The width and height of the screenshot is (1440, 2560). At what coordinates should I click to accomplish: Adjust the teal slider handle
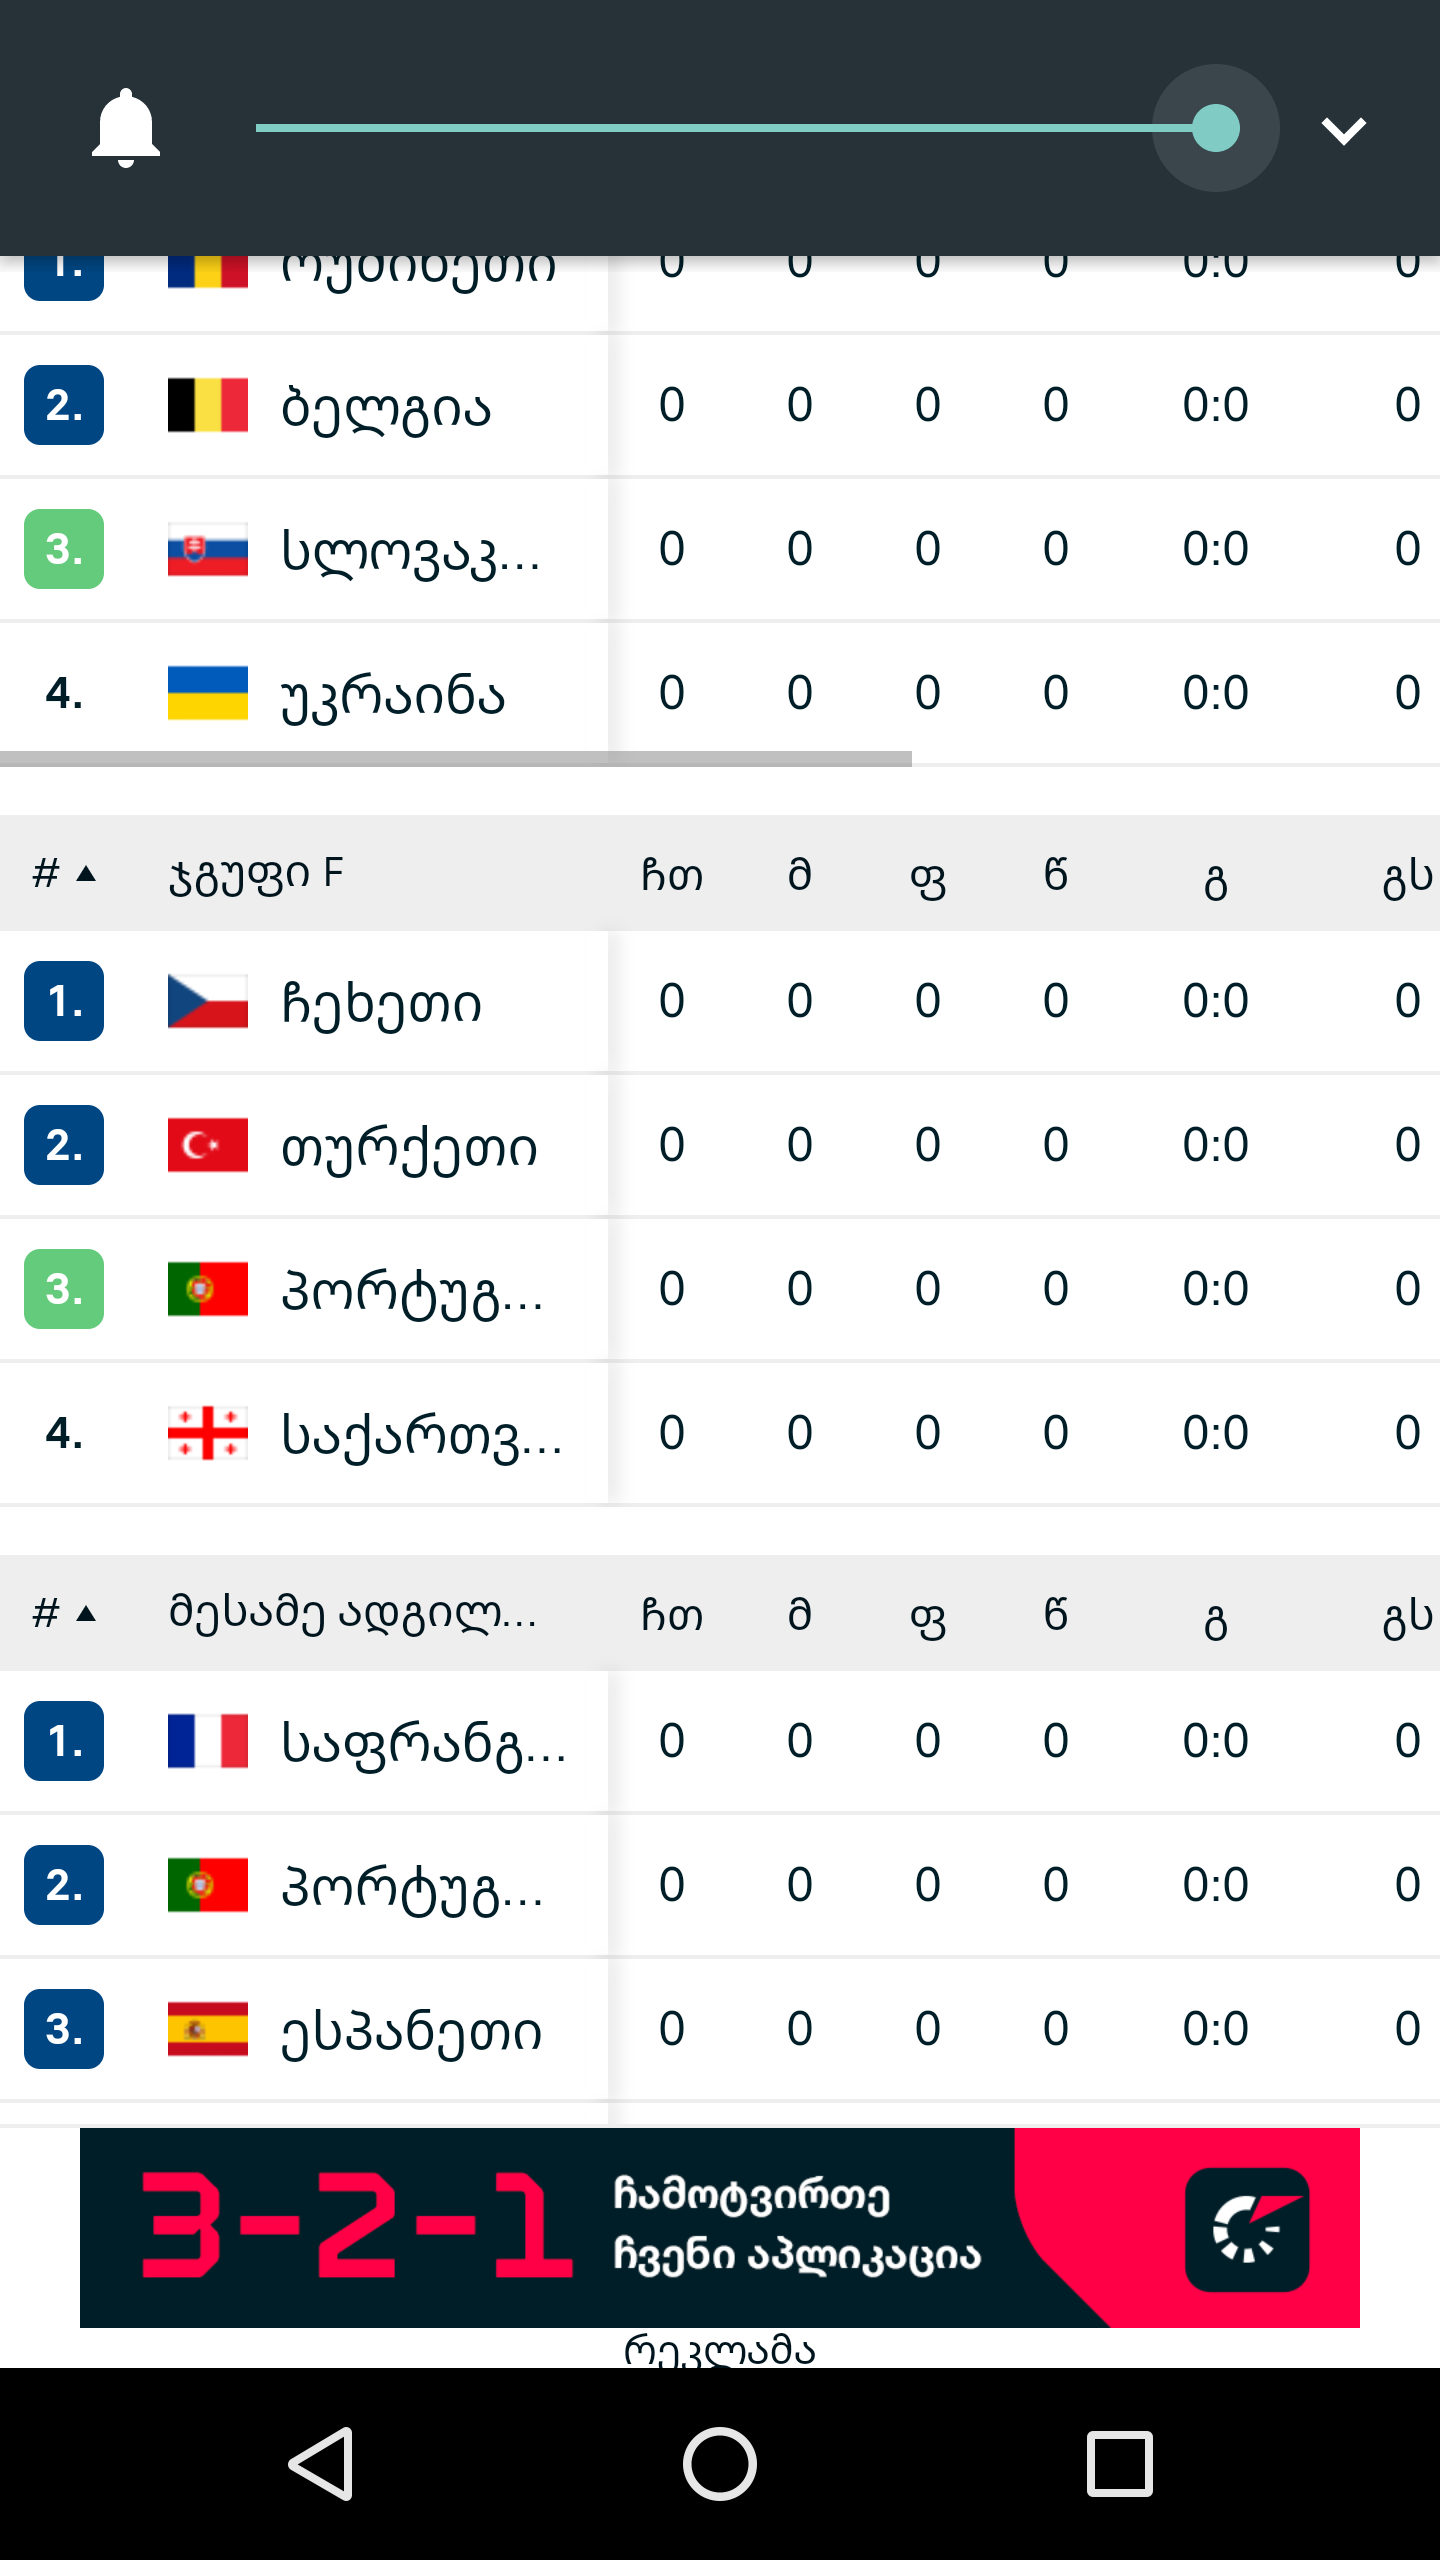1215,128
